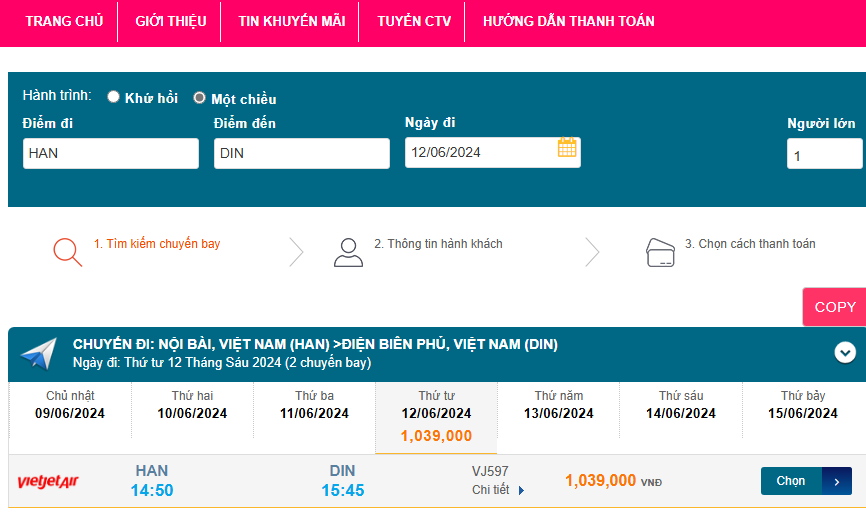866x523 pixels.
Task: Click the paper plane flight icon
Action: tap(38, 354)
